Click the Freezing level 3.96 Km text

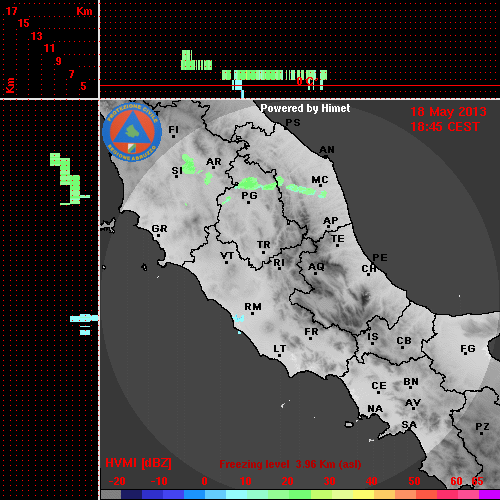point(290,464)
